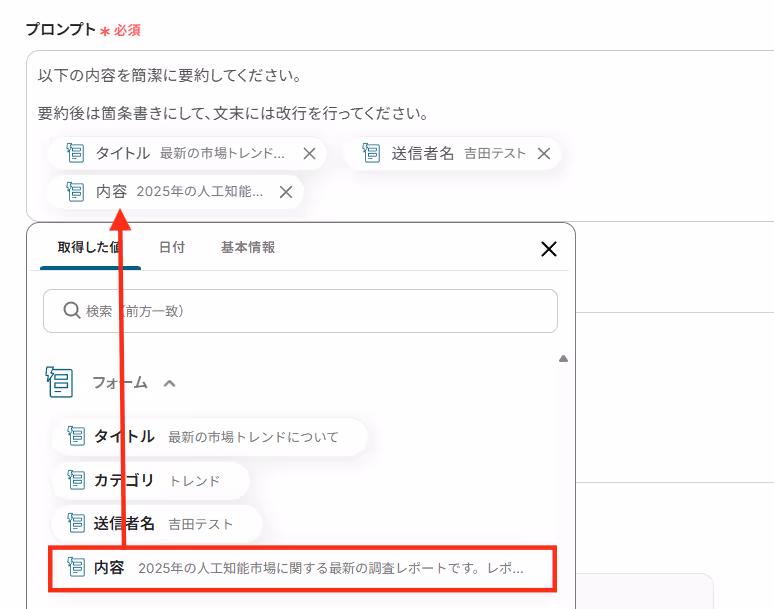Insert the 内容 2025年の人工知能市場 list value
This screenshot has height=609, width=774.
[302, 568]
